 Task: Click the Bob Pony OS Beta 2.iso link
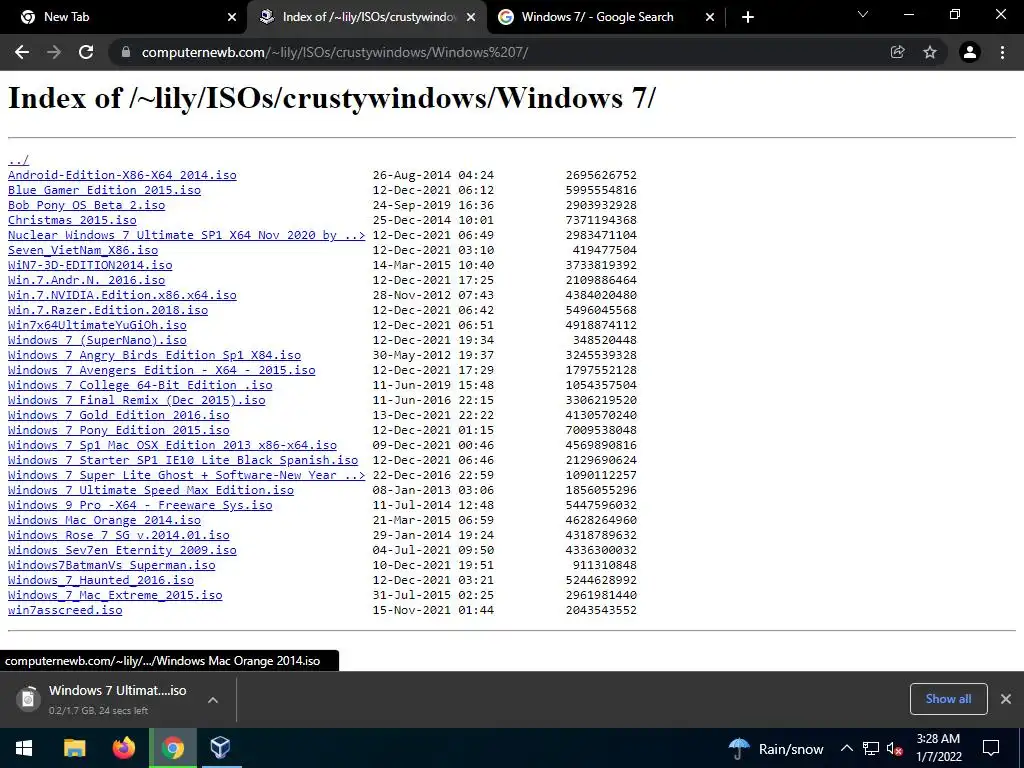(x=86, y=205)
